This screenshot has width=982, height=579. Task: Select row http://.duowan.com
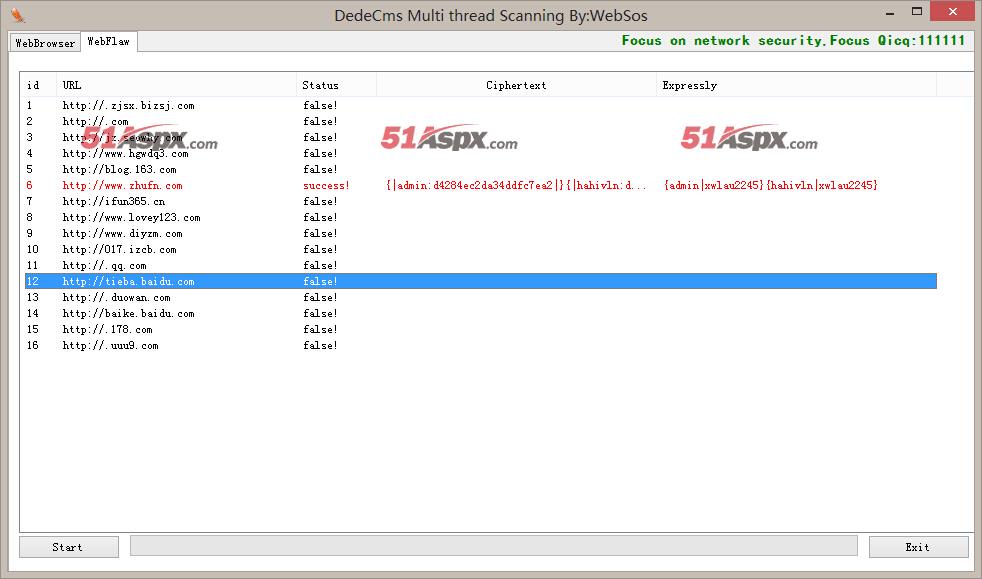[480, 297]
